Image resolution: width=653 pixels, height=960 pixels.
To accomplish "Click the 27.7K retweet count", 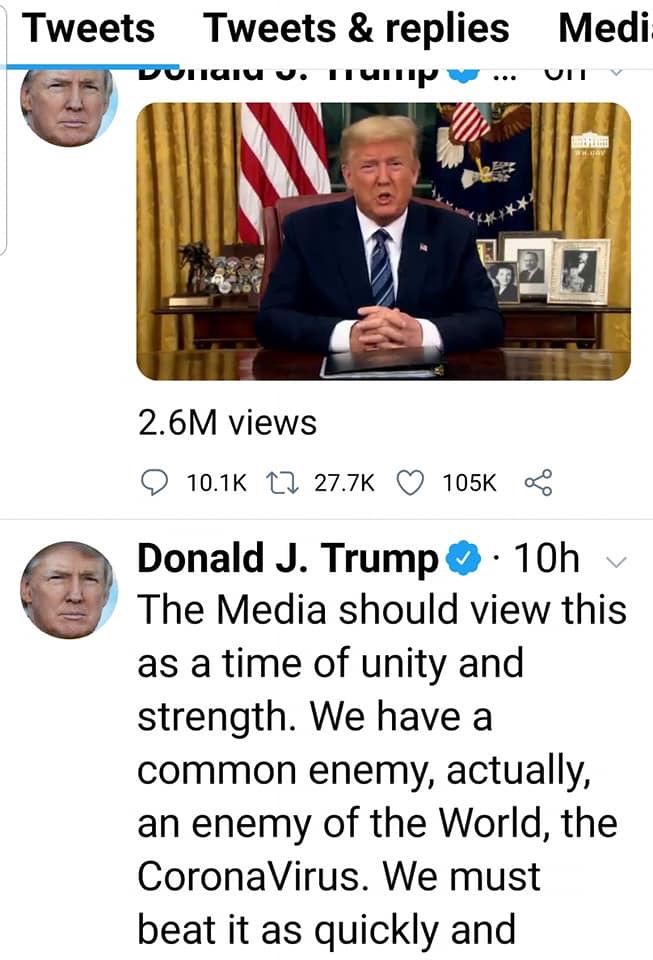I will (344, 482).
